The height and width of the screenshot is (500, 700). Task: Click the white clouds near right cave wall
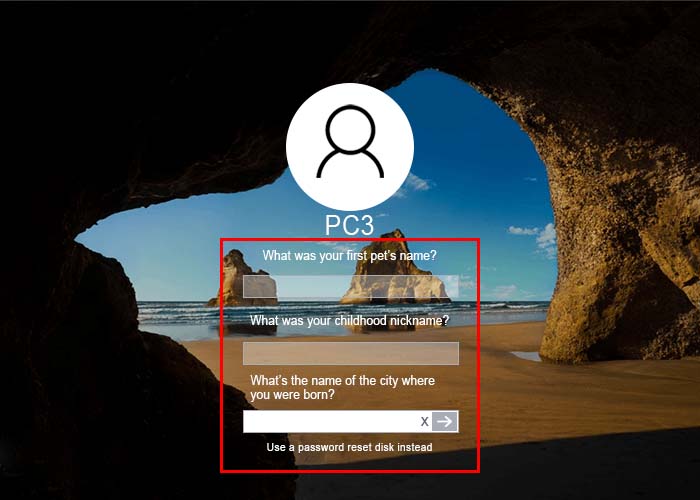click(x=538, y=234)
